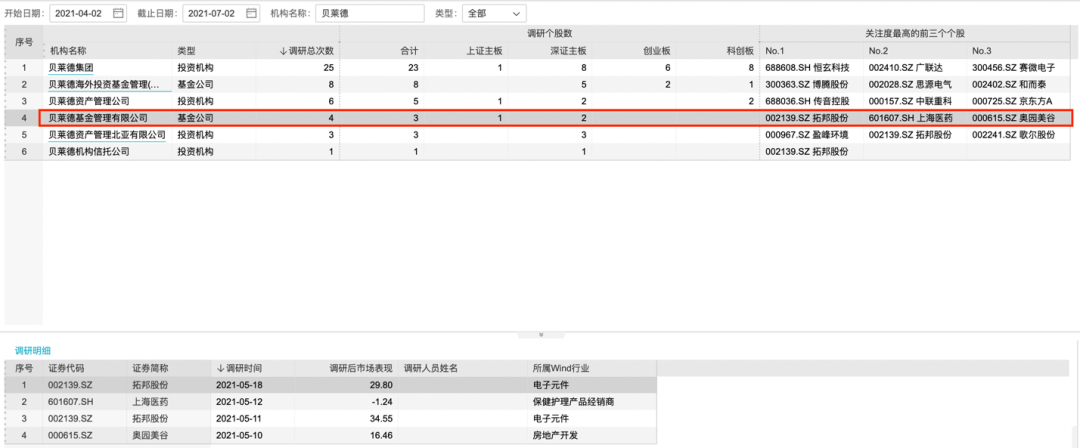
Task: Select the 贝莱德资产管理公司 row link
Action: (x=90, y=101)
